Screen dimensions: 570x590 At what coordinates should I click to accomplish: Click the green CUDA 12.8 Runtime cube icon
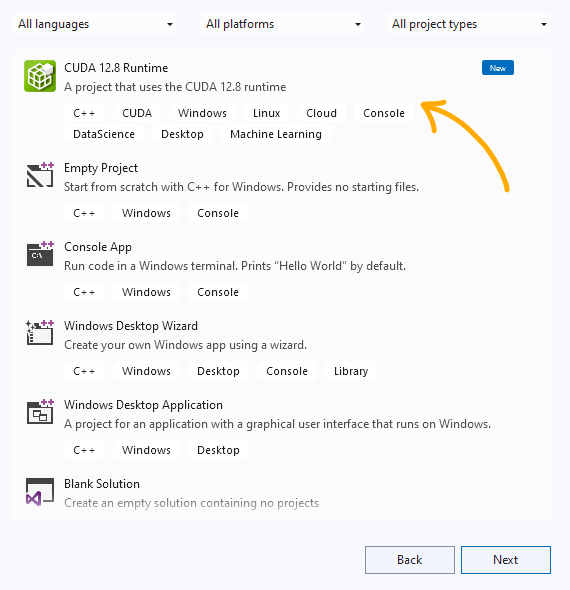[40, 76]
